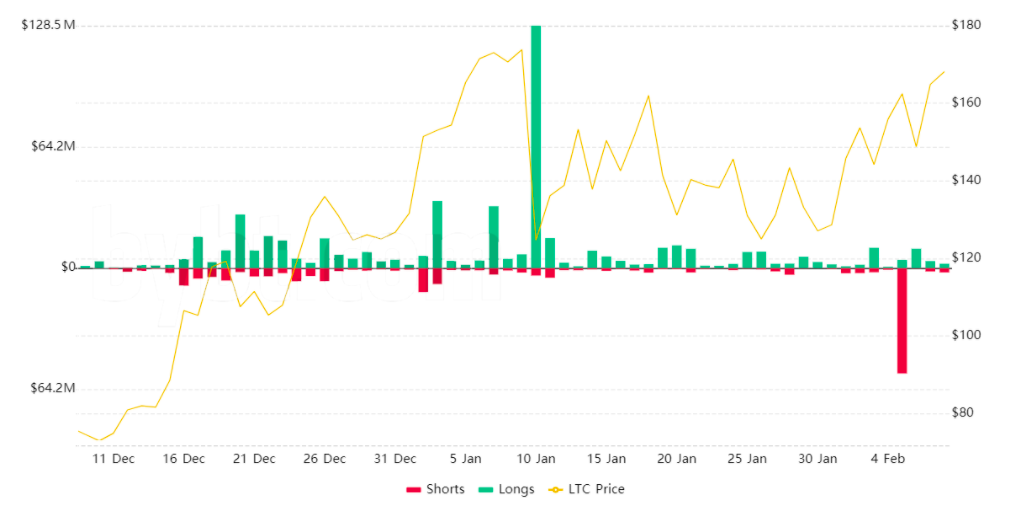Click the '$100' right axis label
Image resolution: width=1009 pixels, height=508 pixels.
[x=967, y=335]
